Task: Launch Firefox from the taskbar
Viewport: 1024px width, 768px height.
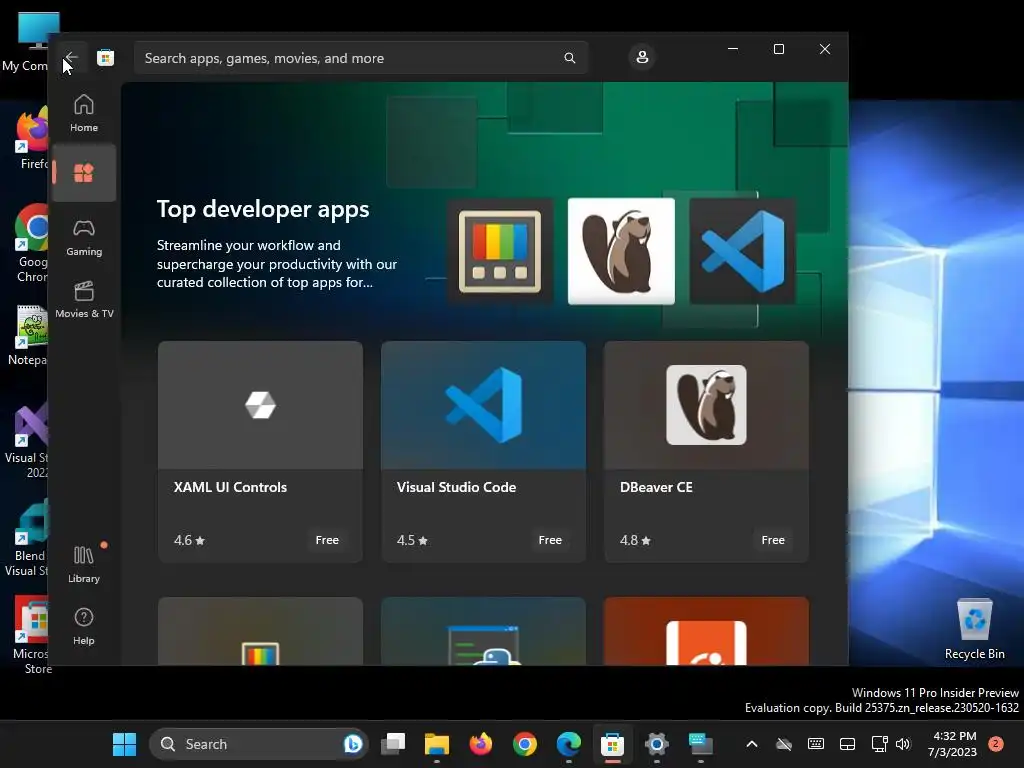Action: tap(481, 744)
